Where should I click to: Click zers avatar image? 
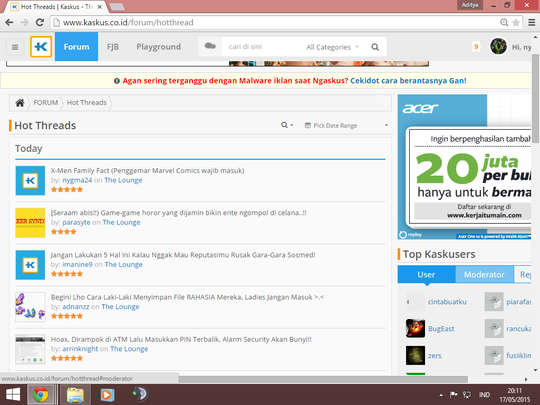[415, 355]
